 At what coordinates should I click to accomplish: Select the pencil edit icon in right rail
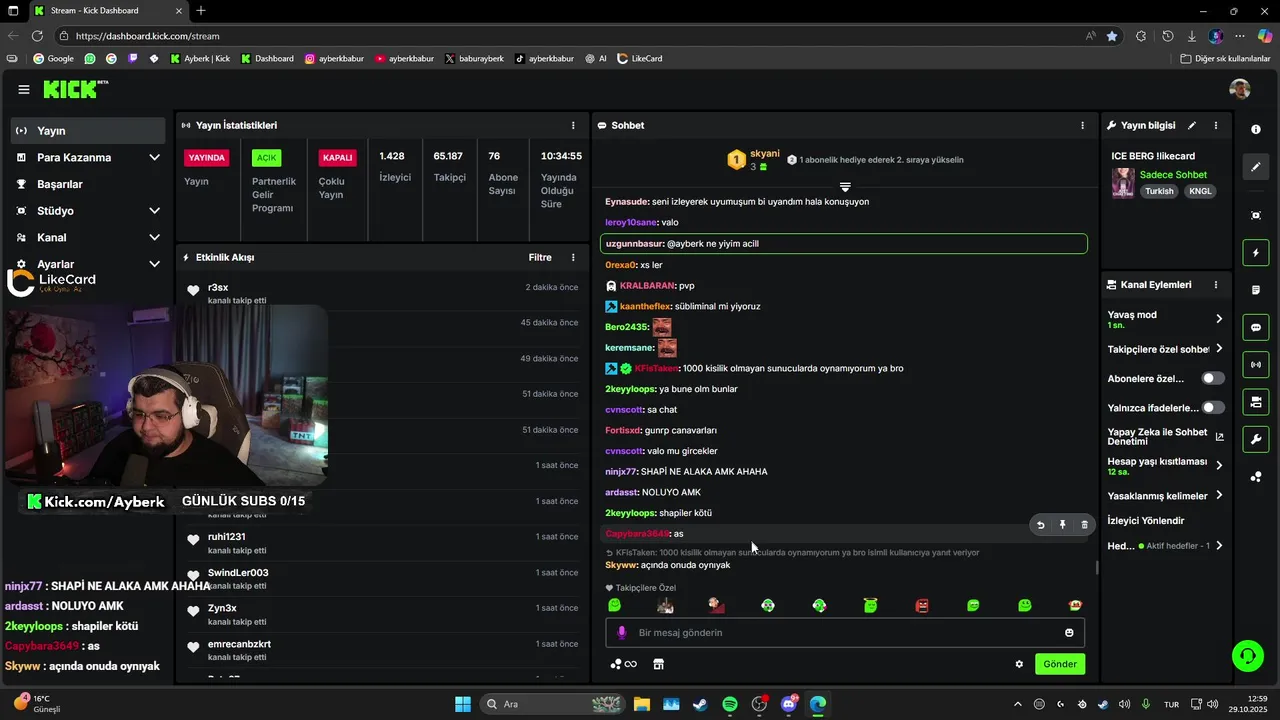click(x=1256, y=167)
